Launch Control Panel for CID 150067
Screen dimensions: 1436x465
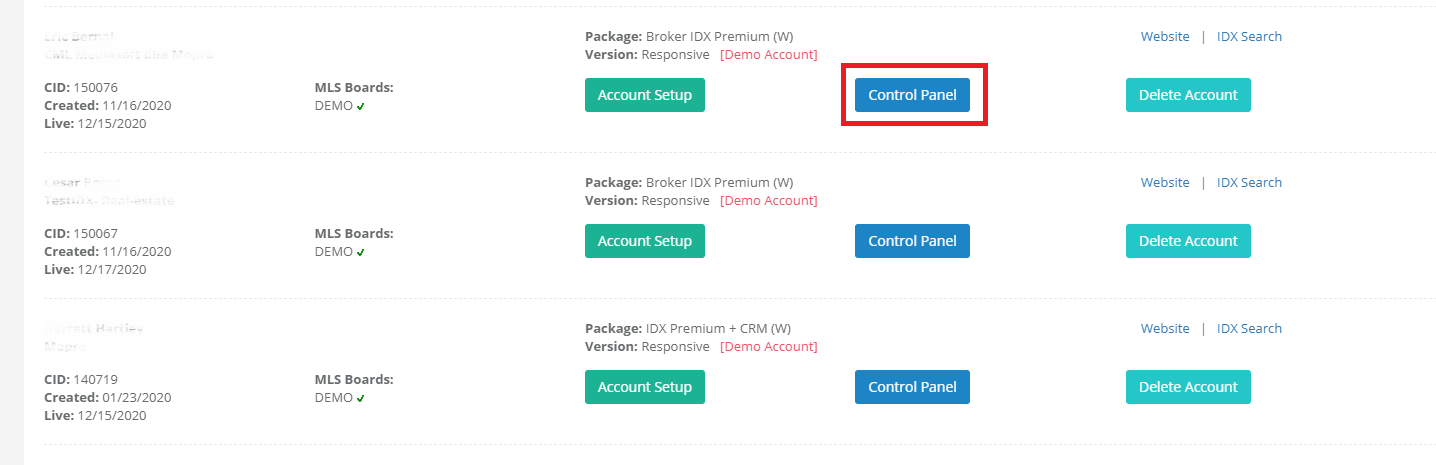click(912, 241)
